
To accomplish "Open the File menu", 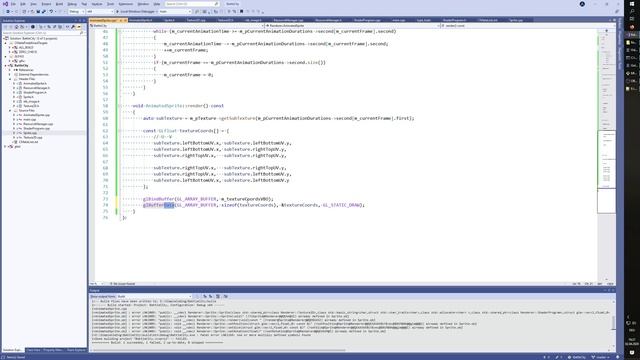I will tap(13, 4).
